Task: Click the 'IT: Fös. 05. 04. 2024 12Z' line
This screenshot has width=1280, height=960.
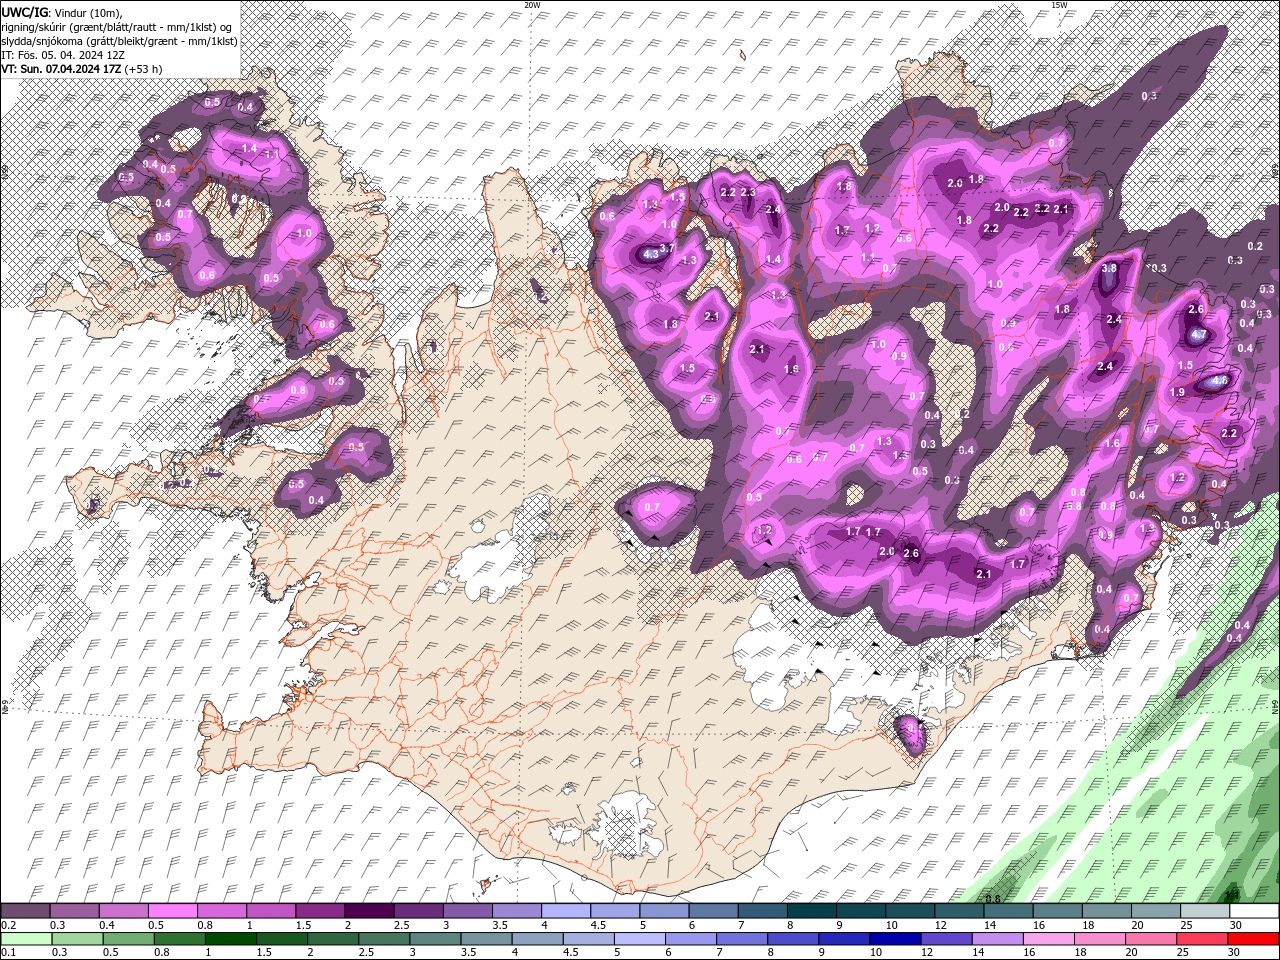Action: 62,55
